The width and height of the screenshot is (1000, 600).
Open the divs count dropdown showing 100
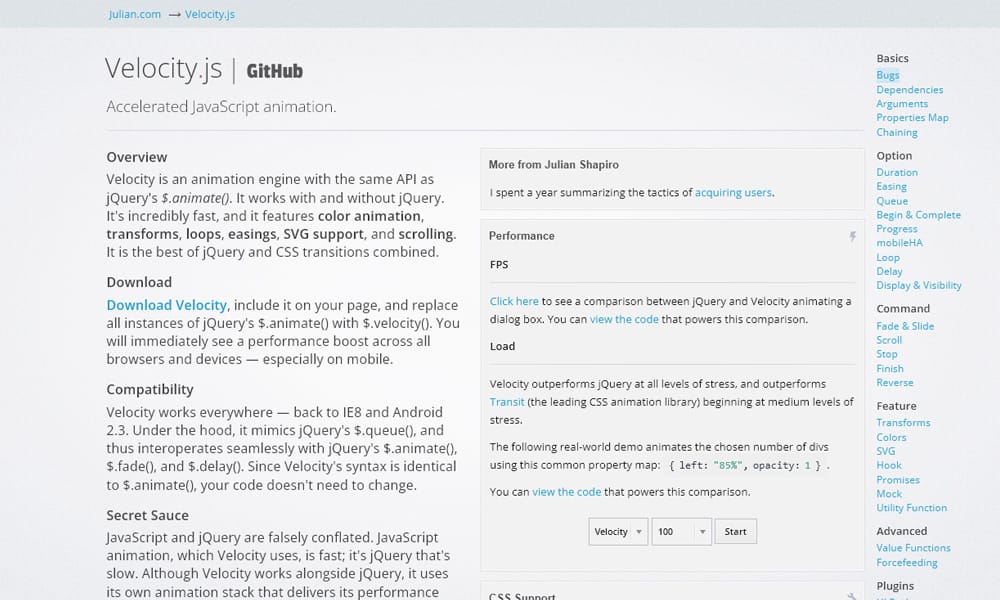tap(681, 531)
